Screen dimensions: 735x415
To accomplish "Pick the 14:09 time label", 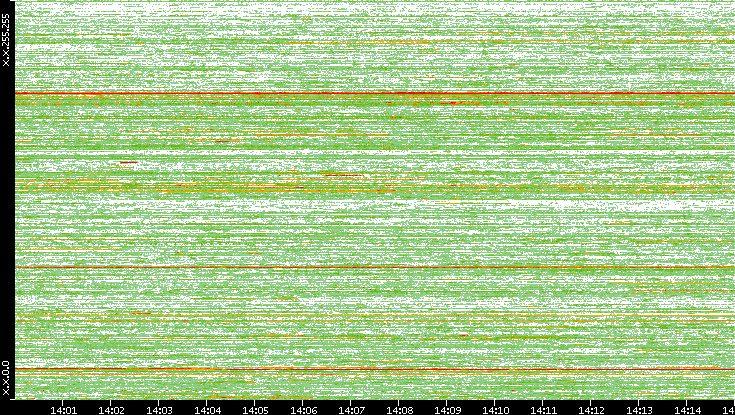I will pyautogui.click(x=447, y=410).
